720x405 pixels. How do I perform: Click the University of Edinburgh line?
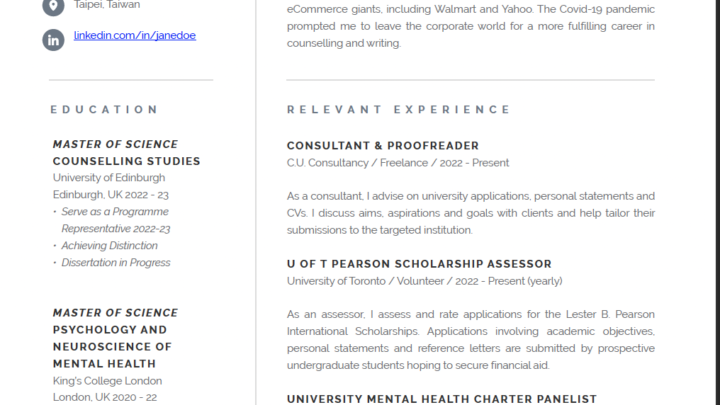click(x=109, y=178)
